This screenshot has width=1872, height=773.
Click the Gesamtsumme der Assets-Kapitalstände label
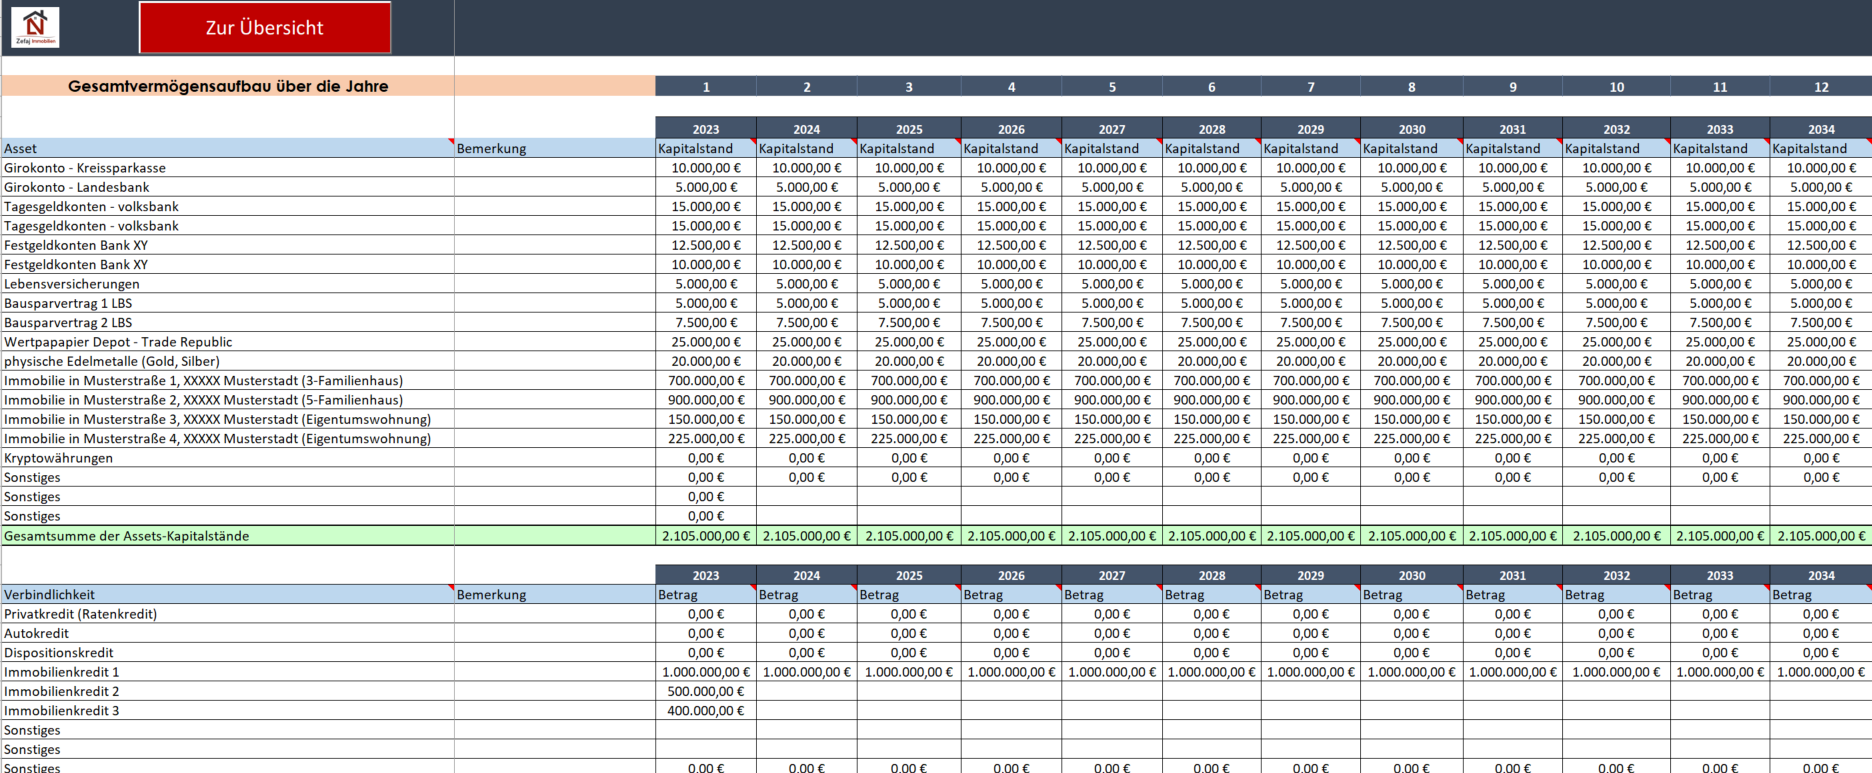(127, 536)
